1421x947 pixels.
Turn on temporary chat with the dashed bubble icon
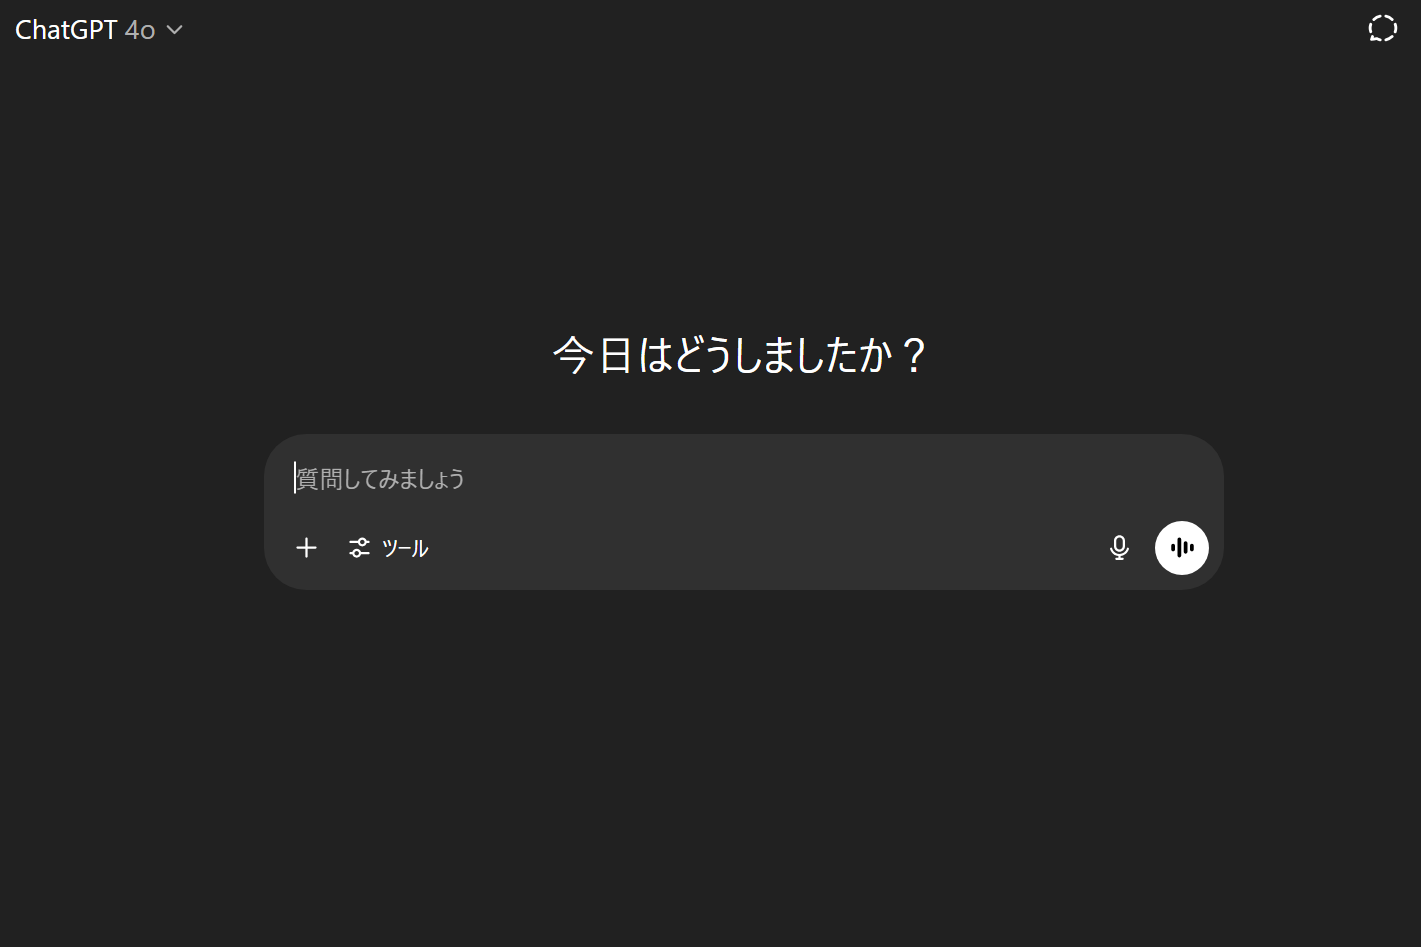point(1382,29)
